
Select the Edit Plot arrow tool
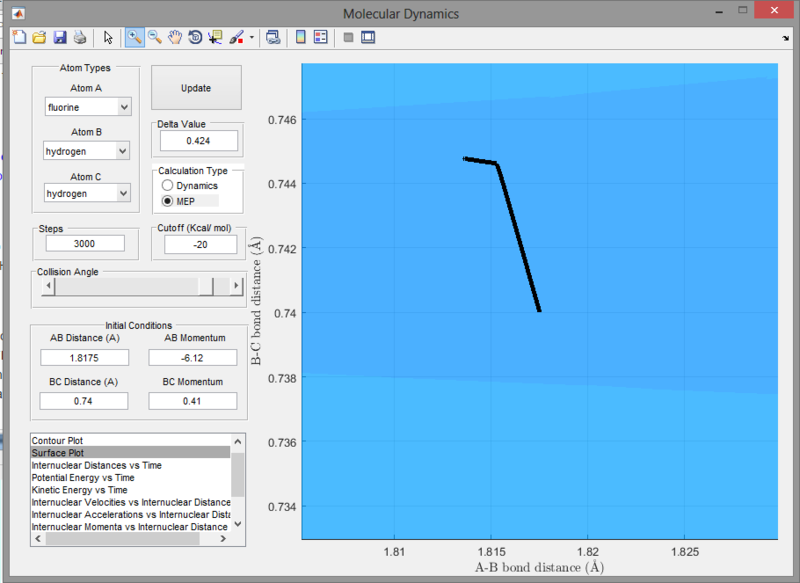pos(108,37)
